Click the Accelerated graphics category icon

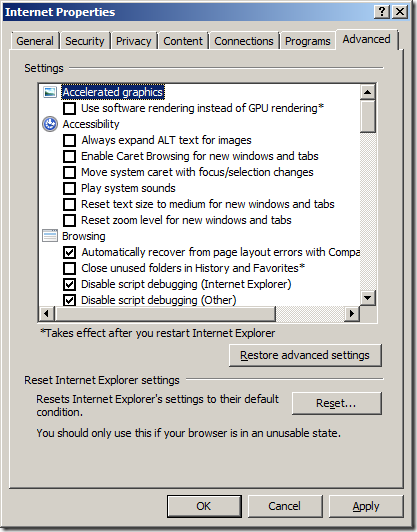click(x=50, y=92)
